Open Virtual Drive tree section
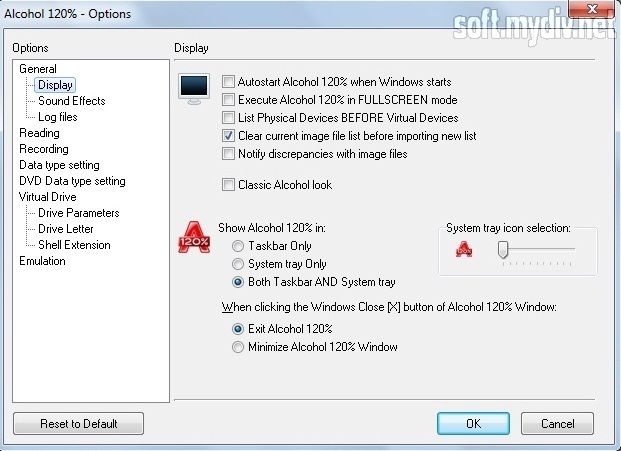The width and height of the screenshot is (621, 451). [48, 197]
